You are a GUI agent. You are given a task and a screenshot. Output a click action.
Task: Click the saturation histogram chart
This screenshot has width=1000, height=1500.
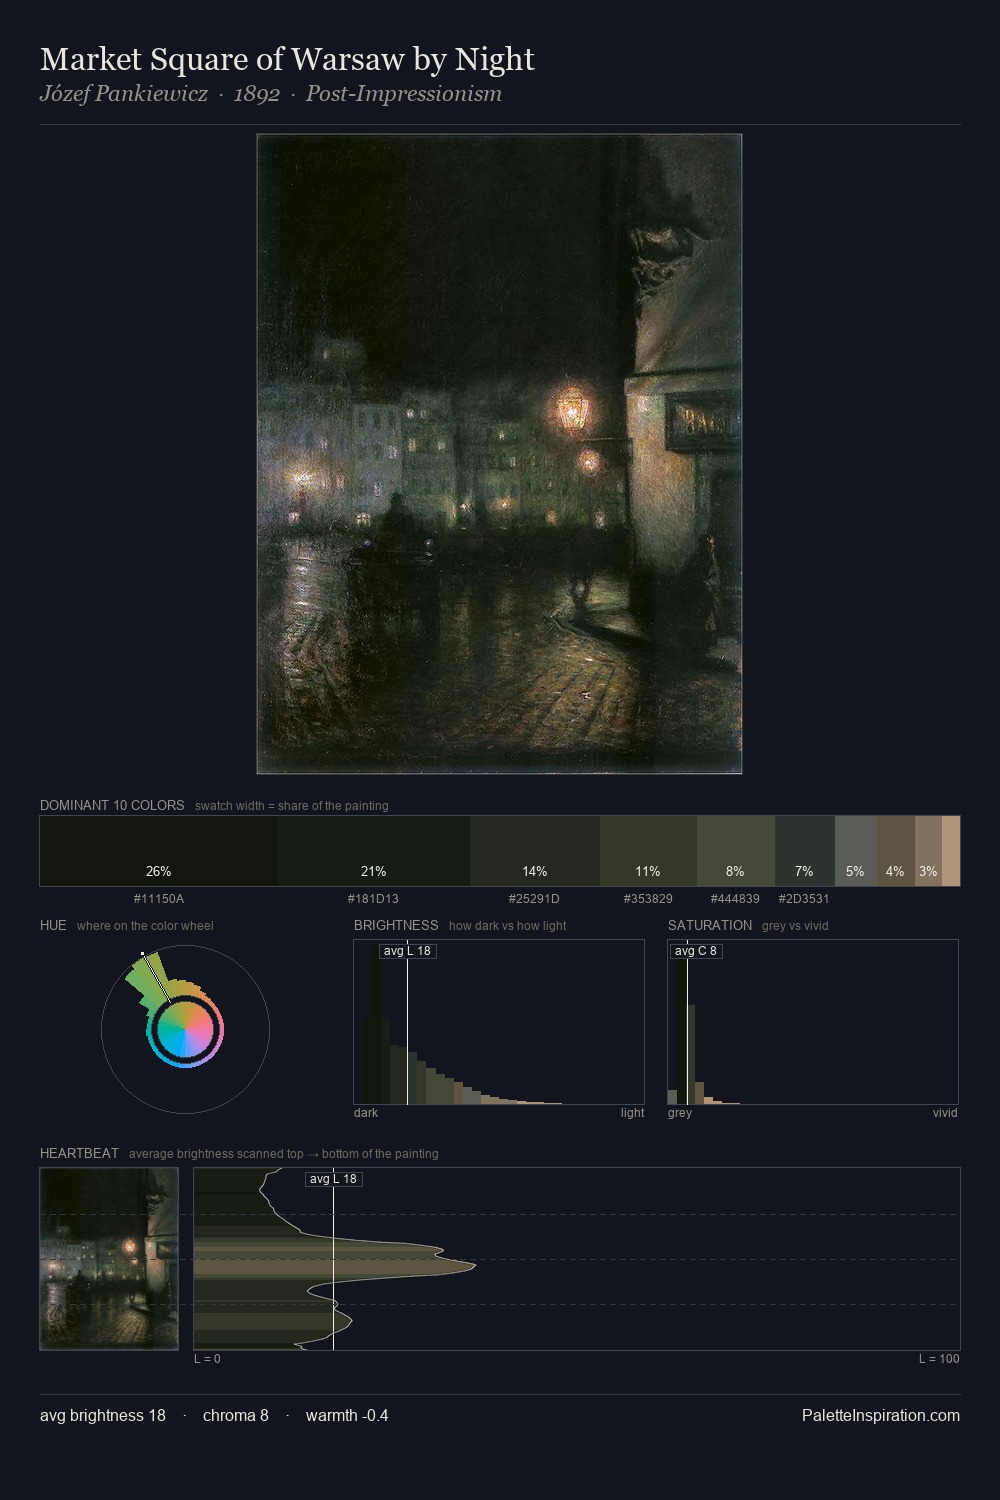[813, 1022]
